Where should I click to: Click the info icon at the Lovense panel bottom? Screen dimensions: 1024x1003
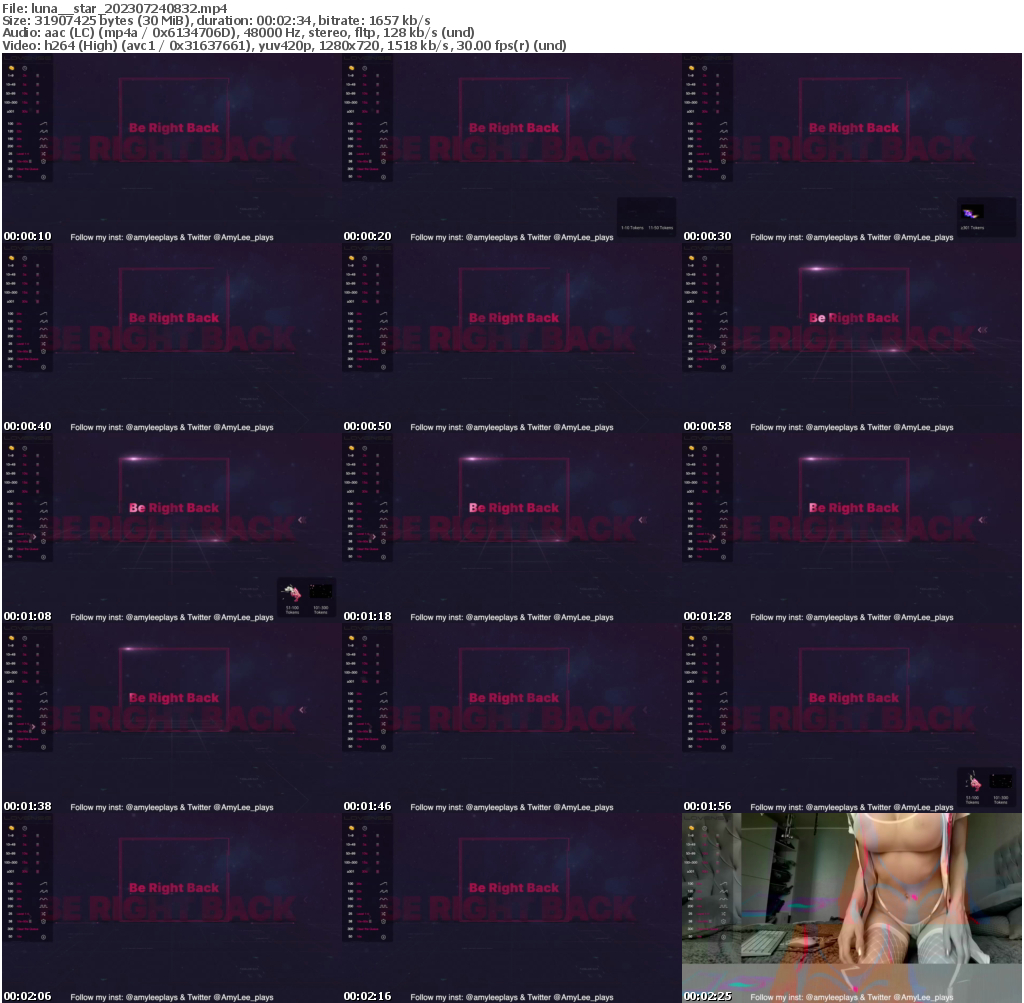coord(43,177)
